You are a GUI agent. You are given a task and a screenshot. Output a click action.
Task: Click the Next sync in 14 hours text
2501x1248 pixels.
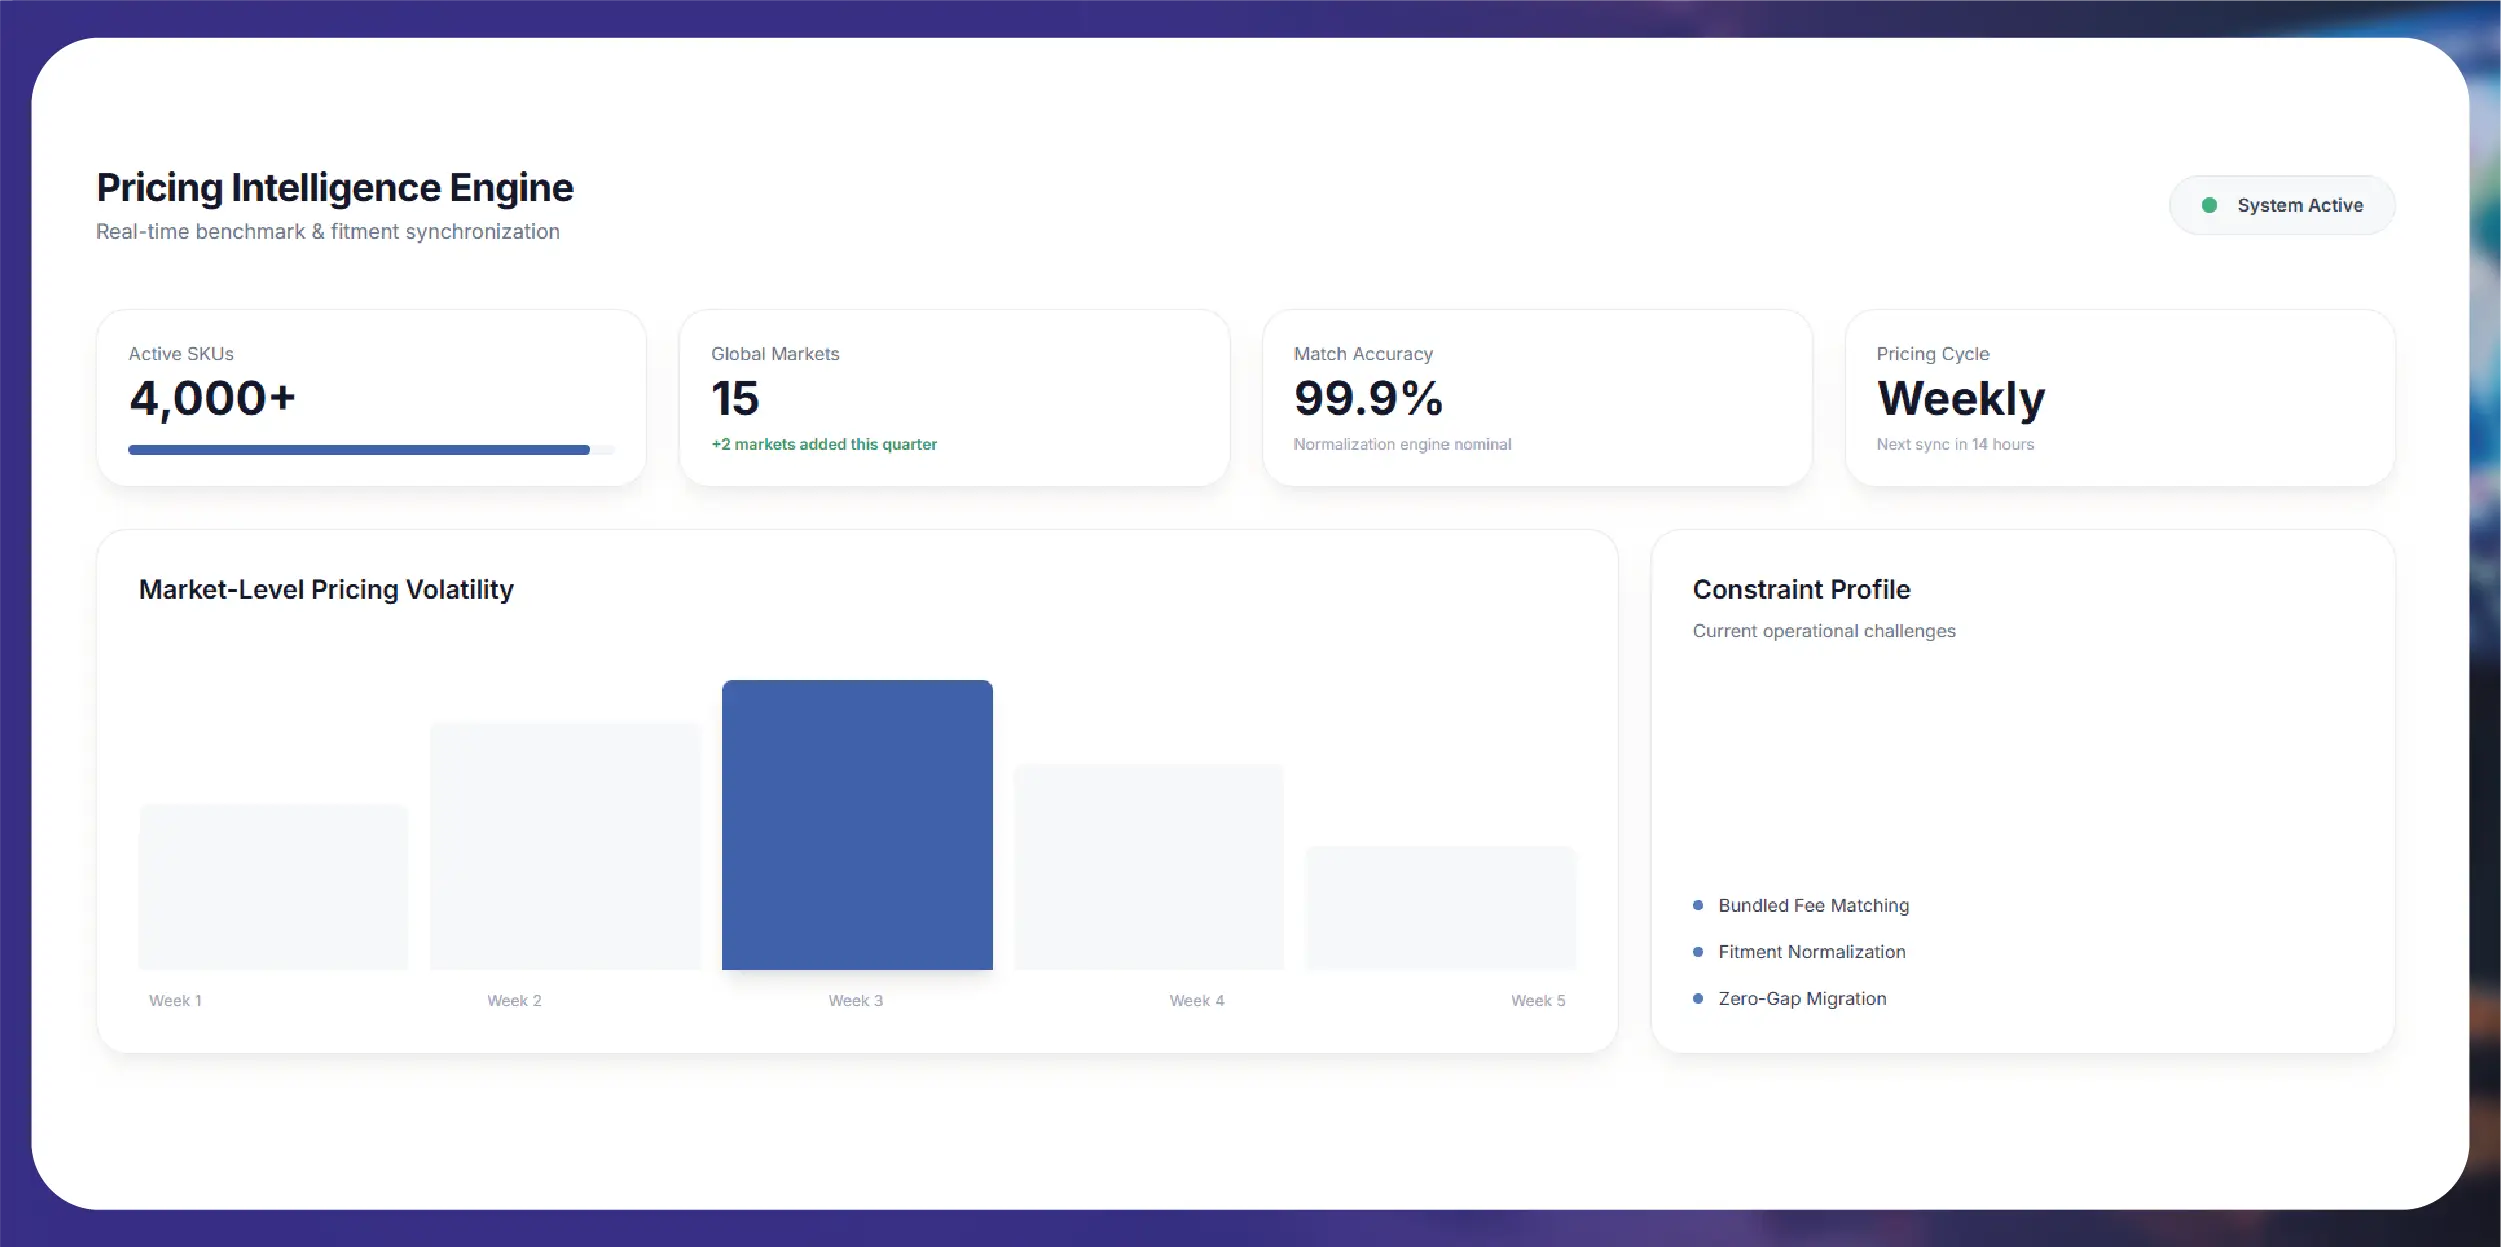point(1955,444)
